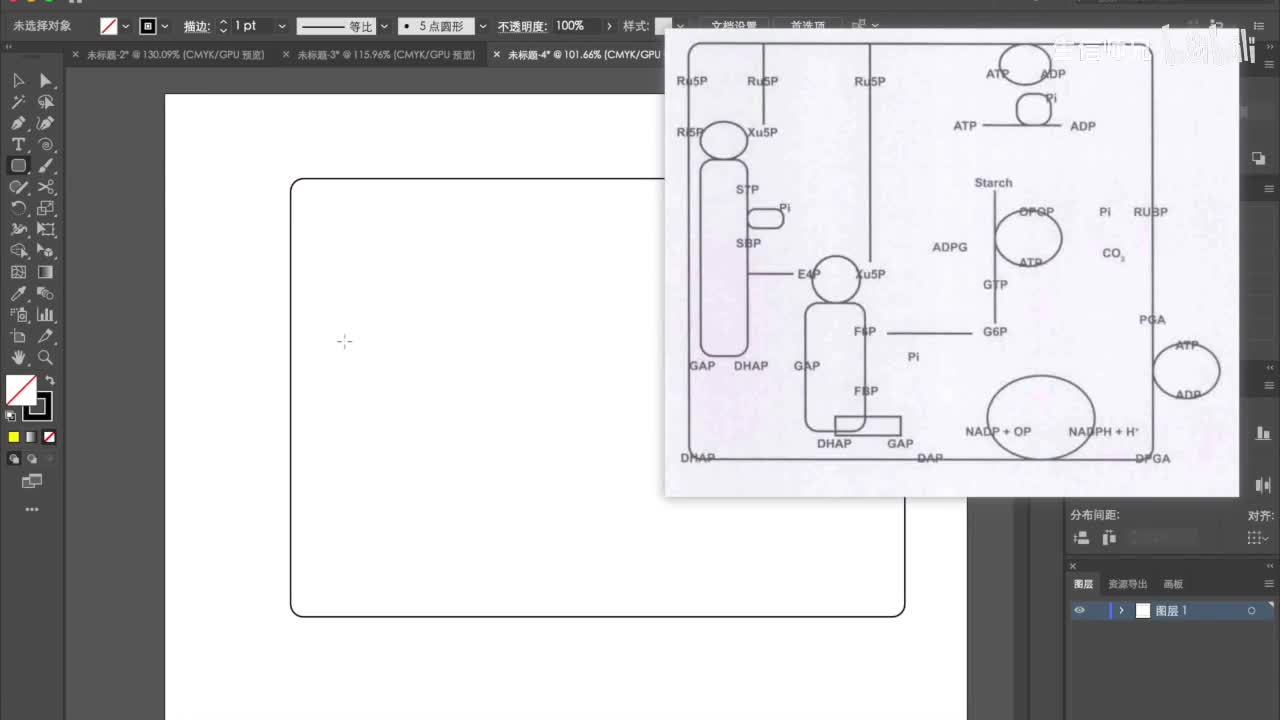Click the 不透明度 opacity label

[522, 26]
